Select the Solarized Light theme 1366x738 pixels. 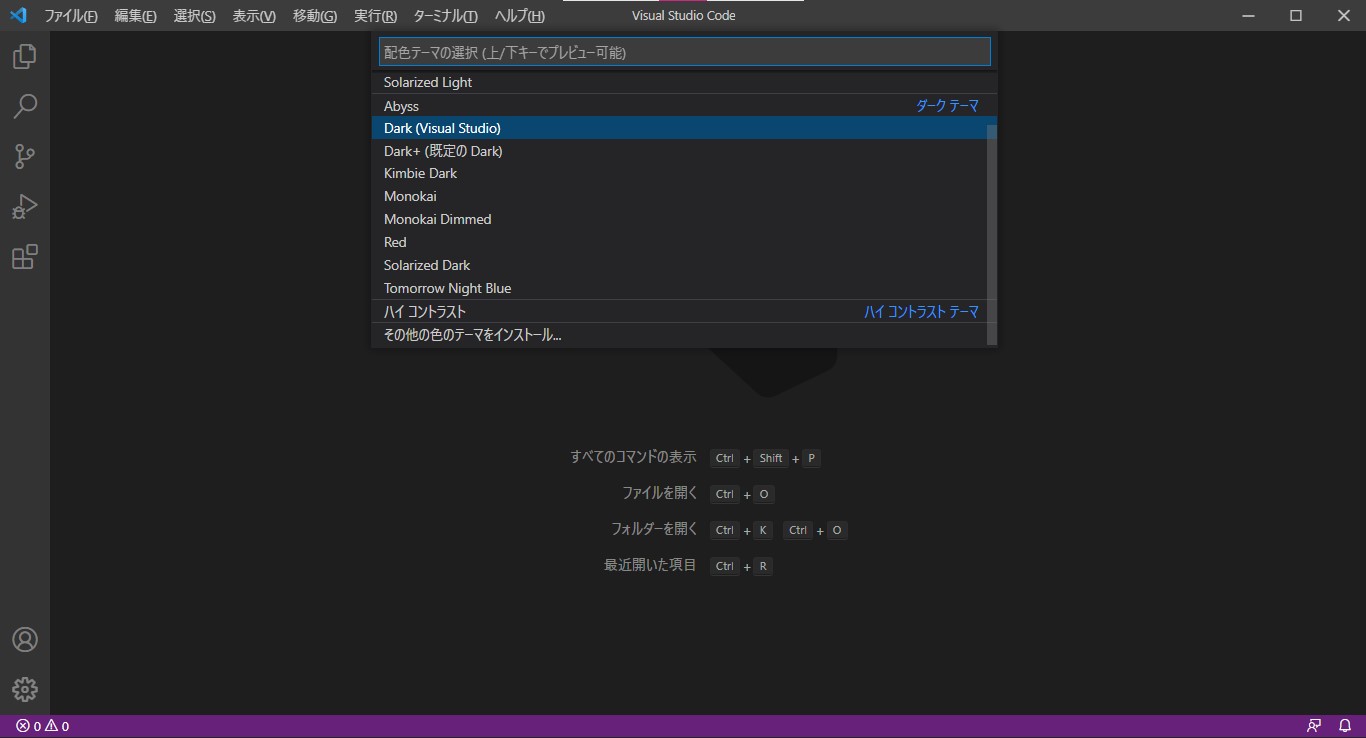(x=684, y=82)
